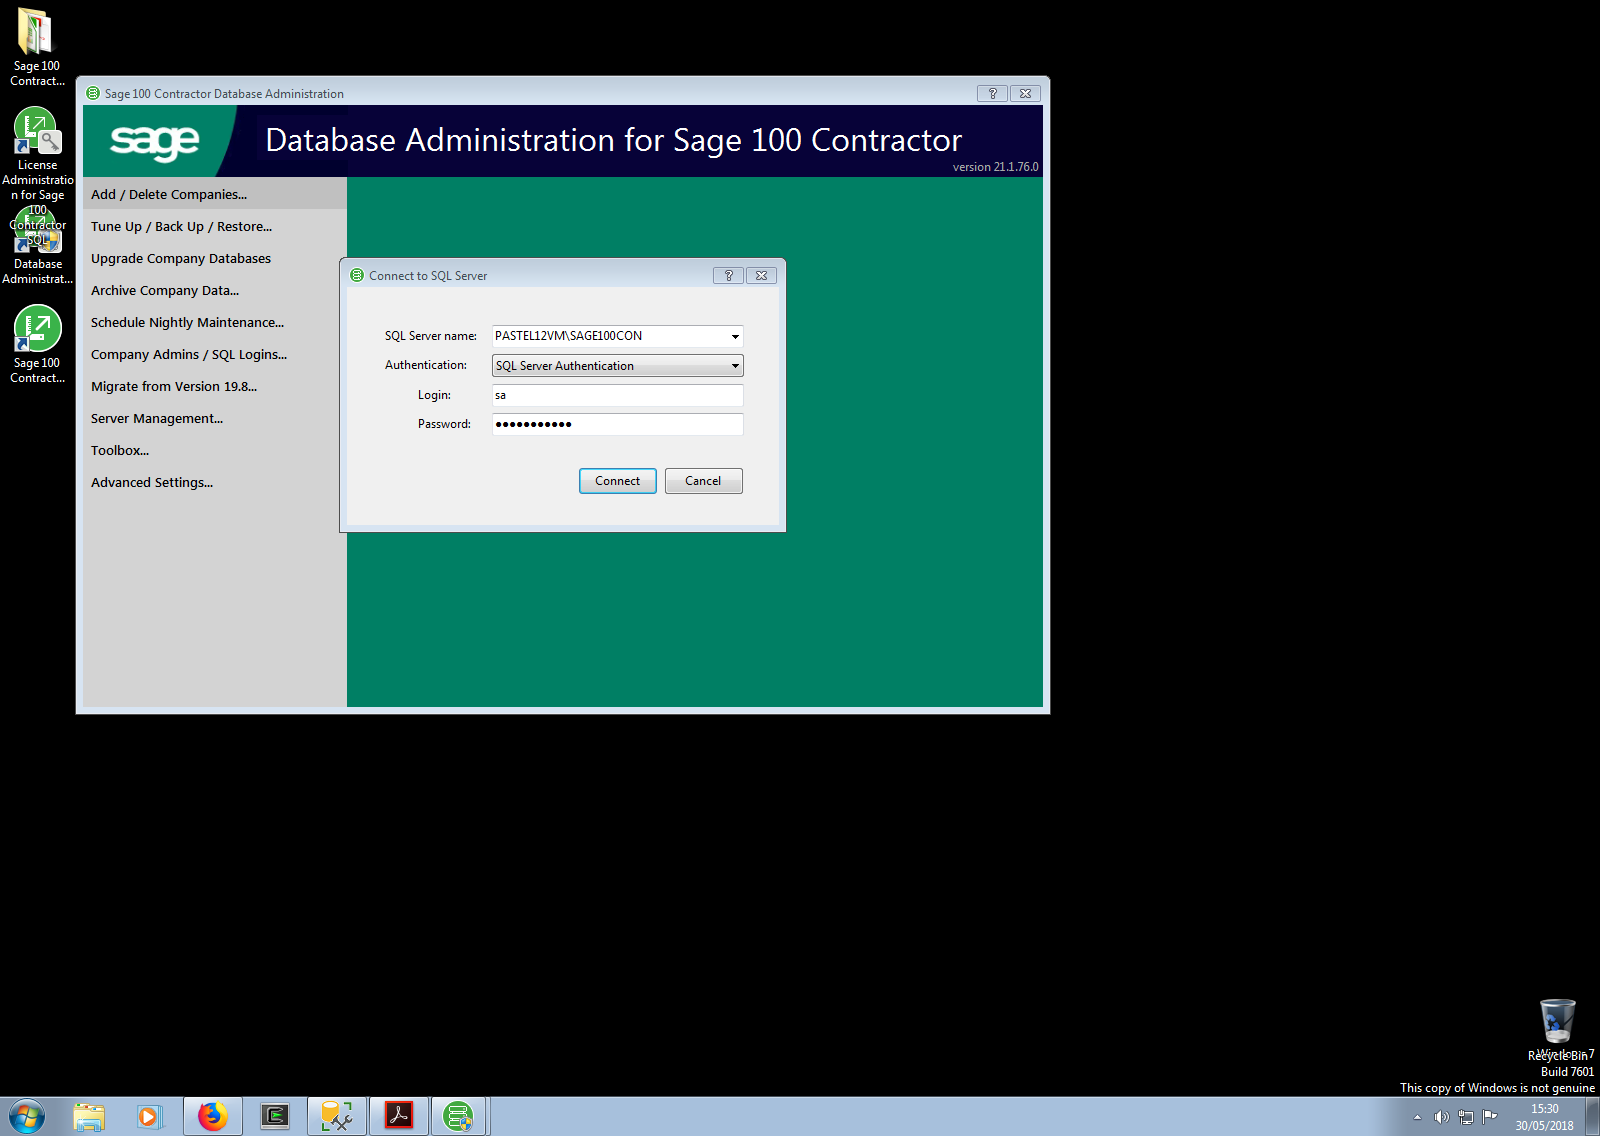Select Upgrade Company Databases
This screenshot has width=1600, height=1136.
coord(215,258)
